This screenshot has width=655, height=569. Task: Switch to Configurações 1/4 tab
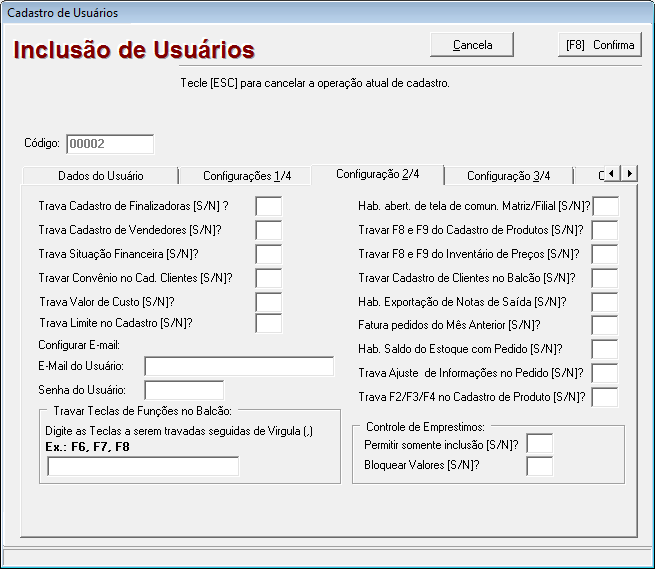click(x=247, y=176)
